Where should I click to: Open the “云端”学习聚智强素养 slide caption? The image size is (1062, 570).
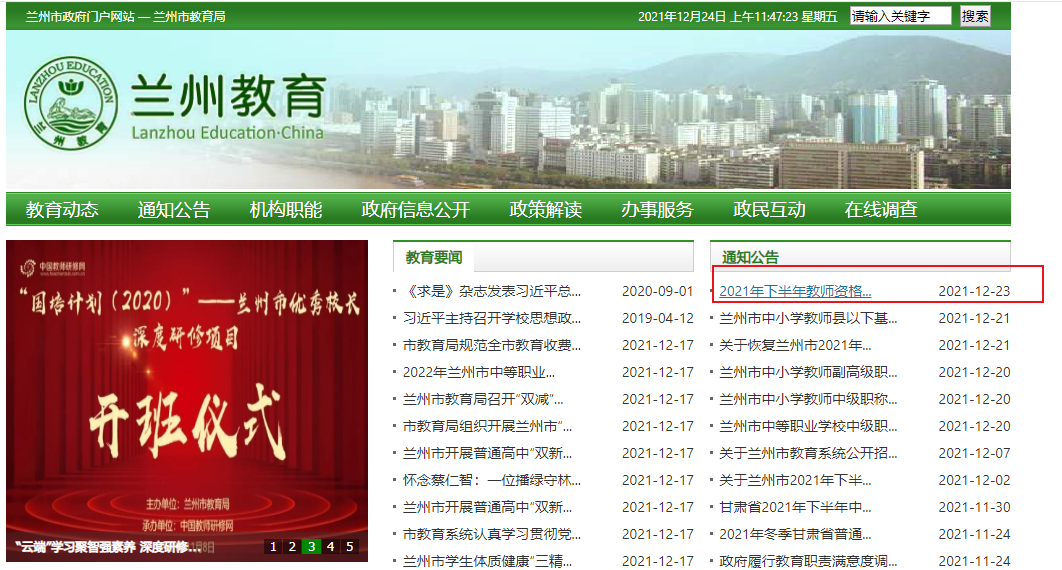point(108,547)
